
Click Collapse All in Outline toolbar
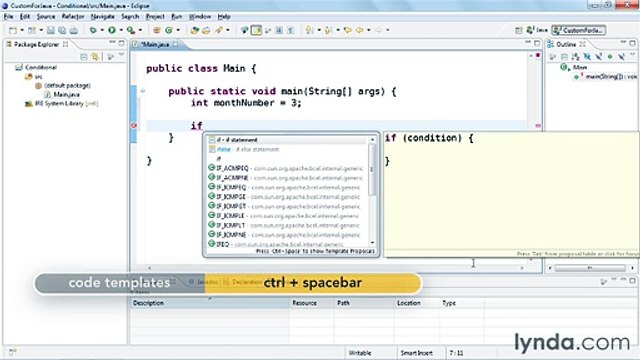click(564, 57)
